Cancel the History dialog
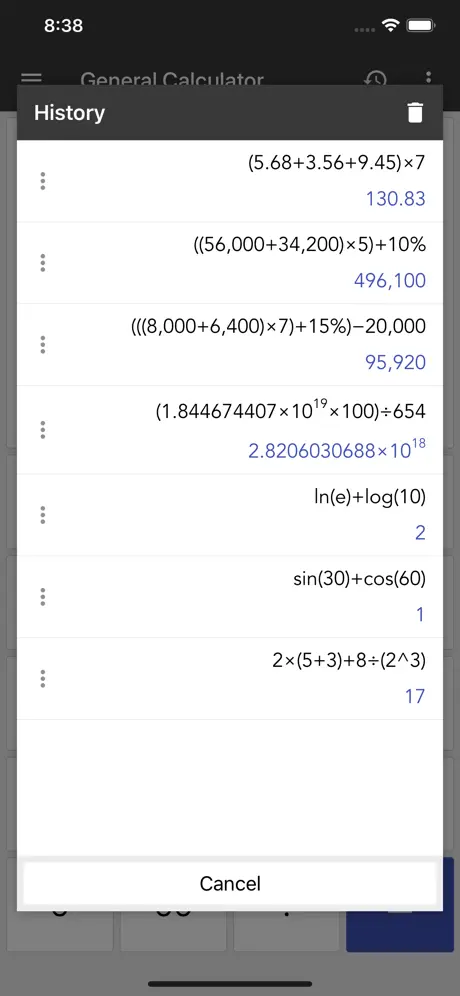The image size is (460, 996). click(230, 883)
